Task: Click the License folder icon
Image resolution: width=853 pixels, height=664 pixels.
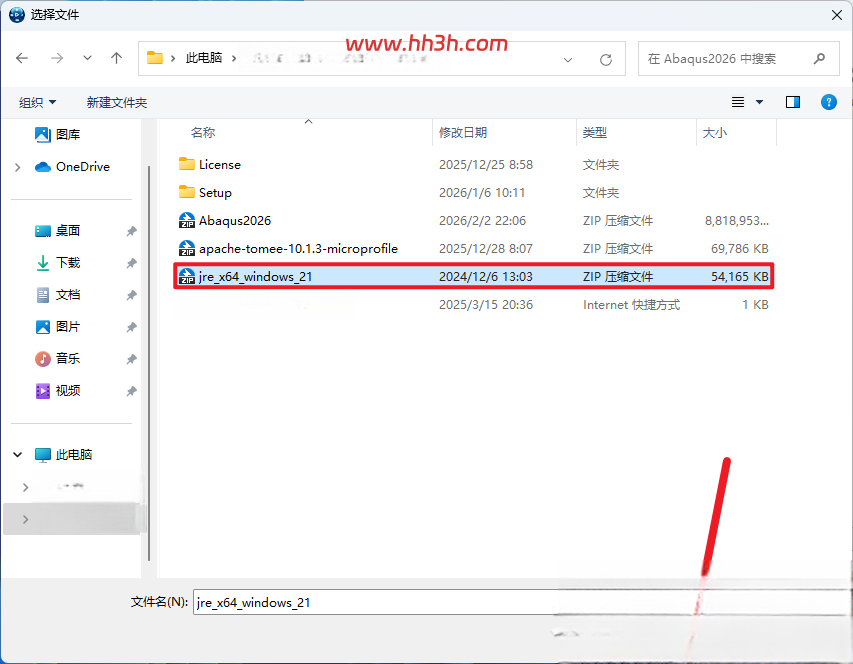Action: pyautogui.click(x=187, y=164)
